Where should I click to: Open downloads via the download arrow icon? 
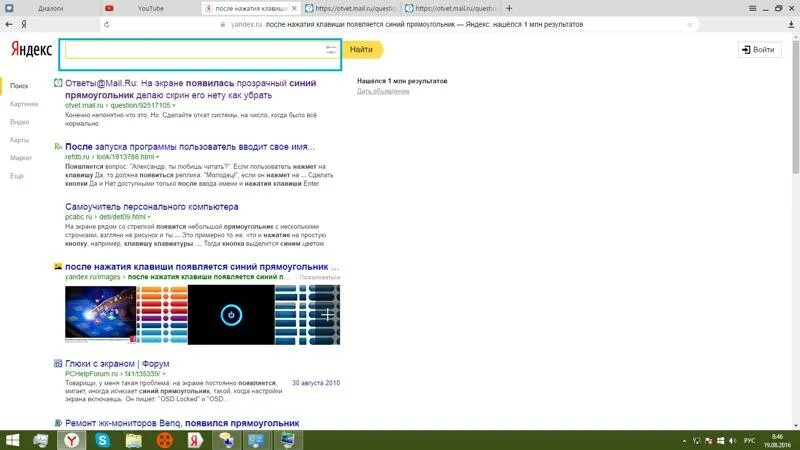coord(791,24)
